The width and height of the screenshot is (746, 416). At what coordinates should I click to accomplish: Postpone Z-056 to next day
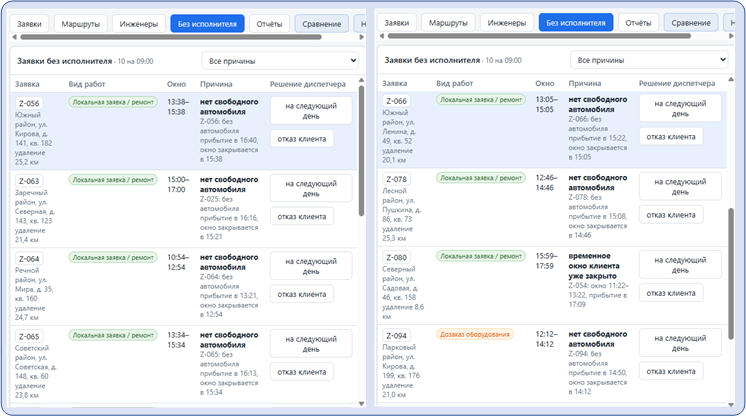click(311, 111)
